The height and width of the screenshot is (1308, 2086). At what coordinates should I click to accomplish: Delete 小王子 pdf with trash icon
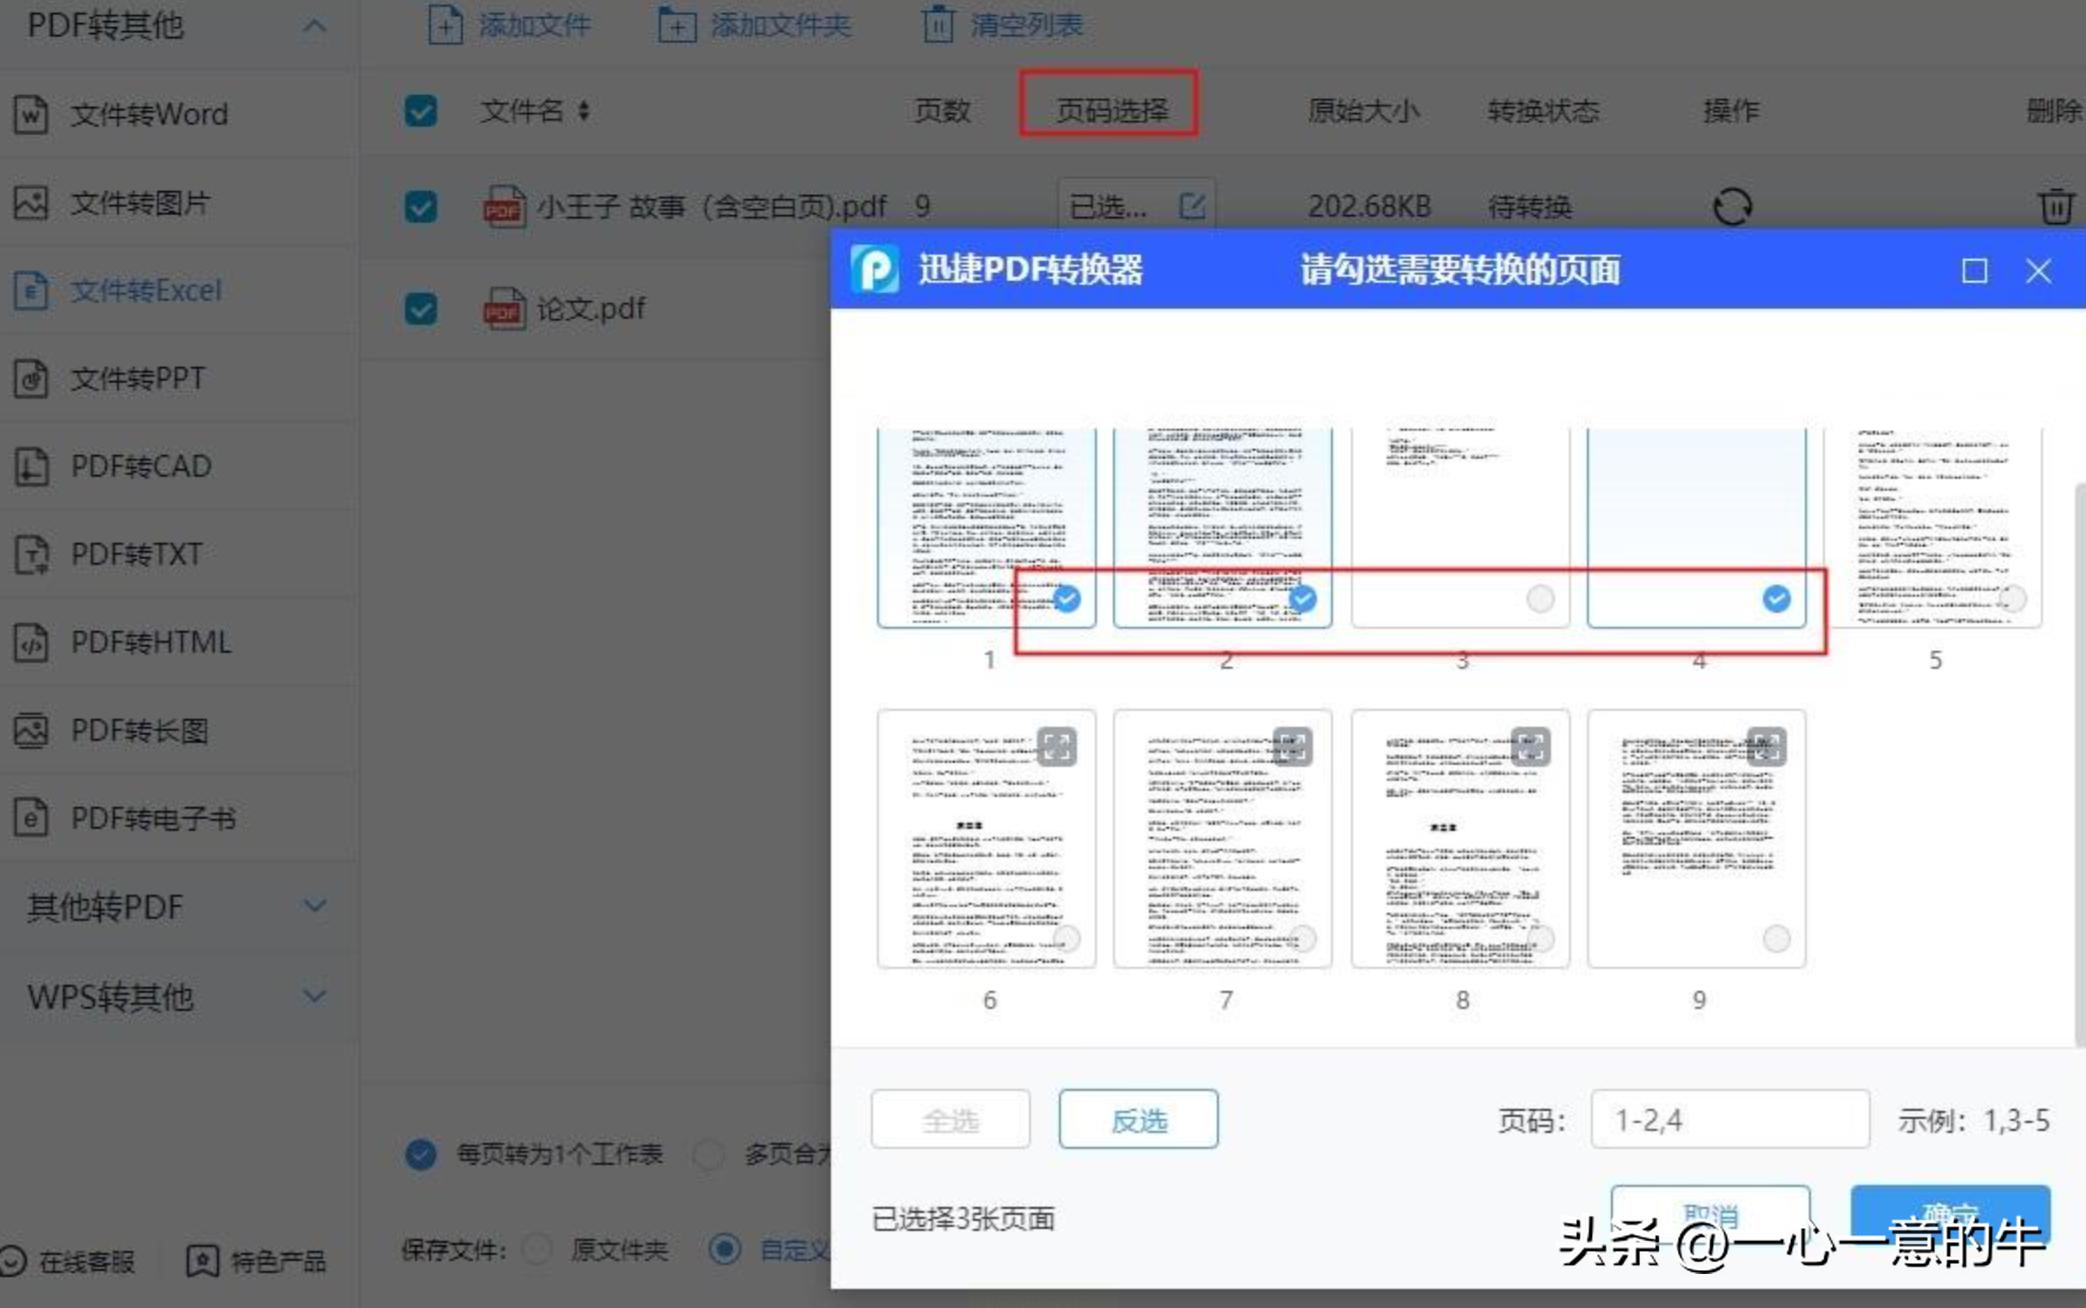(x=2056, y=206)
